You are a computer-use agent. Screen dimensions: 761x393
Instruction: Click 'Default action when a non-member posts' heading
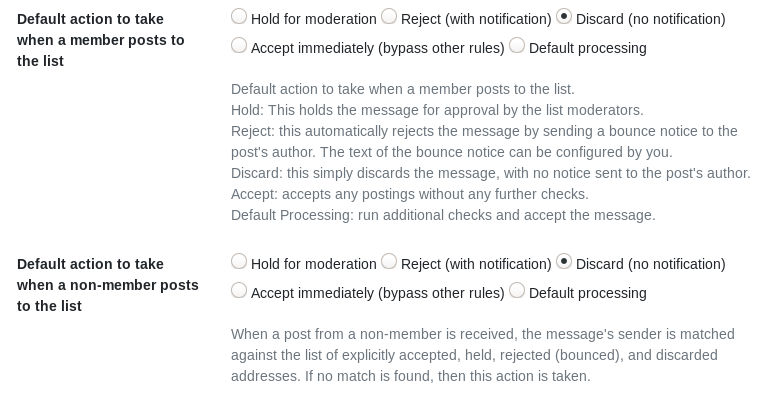coord(108,285)
